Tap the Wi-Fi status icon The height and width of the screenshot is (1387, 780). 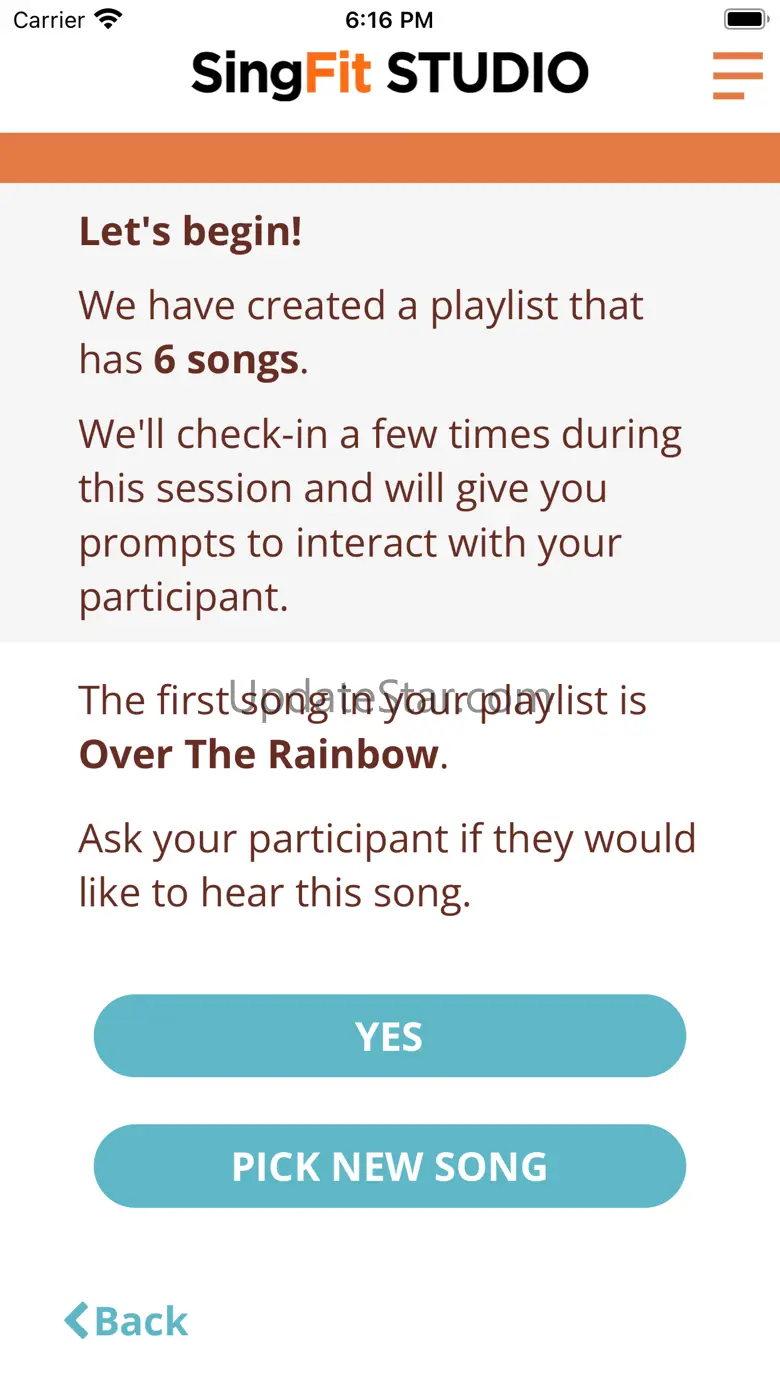tap(107, 19)
